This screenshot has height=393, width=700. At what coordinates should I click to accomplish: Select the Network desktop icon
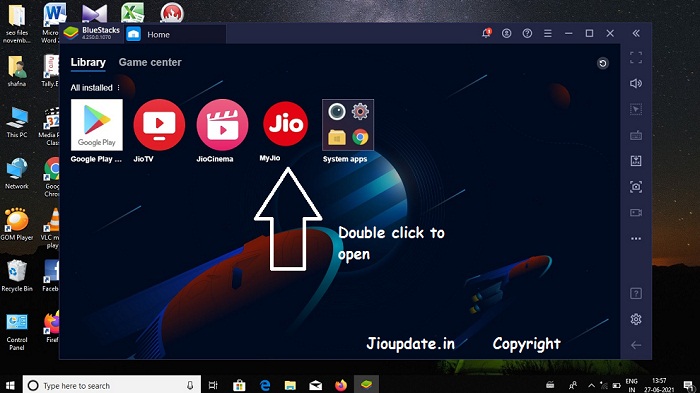[x=17, y=173]
